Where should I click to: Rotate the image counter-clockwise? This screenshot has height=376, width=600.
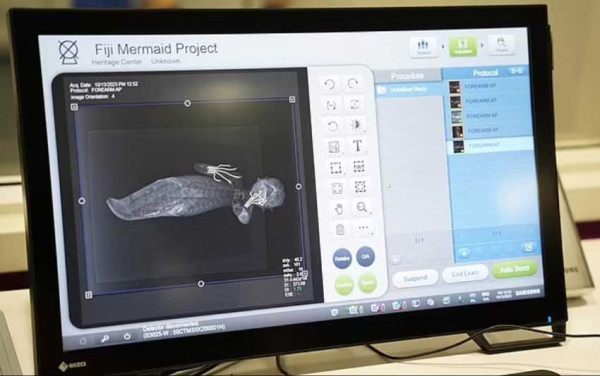pyautogui.click(x=329, y=84)
